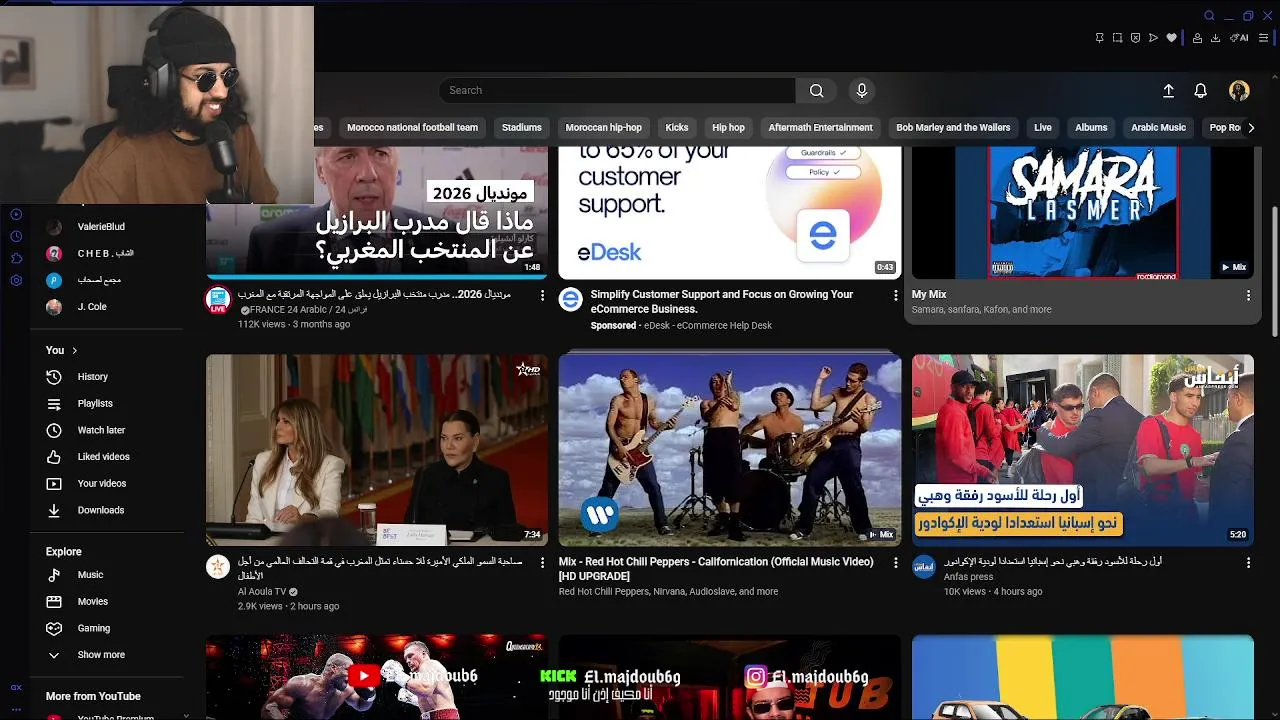The height and width of the screenshot is (720, 1280).
Task: Click the page vertical scrollbar
Action: pos(1274,270)
